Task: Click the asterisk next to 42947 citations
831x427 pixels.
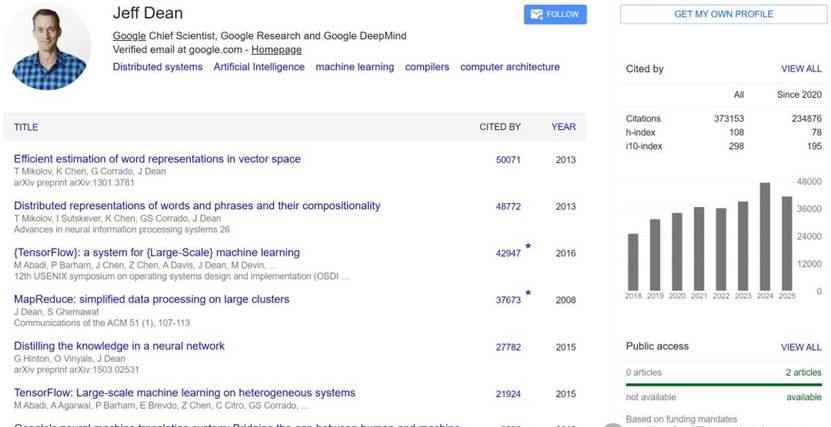Action: [528, 246]
